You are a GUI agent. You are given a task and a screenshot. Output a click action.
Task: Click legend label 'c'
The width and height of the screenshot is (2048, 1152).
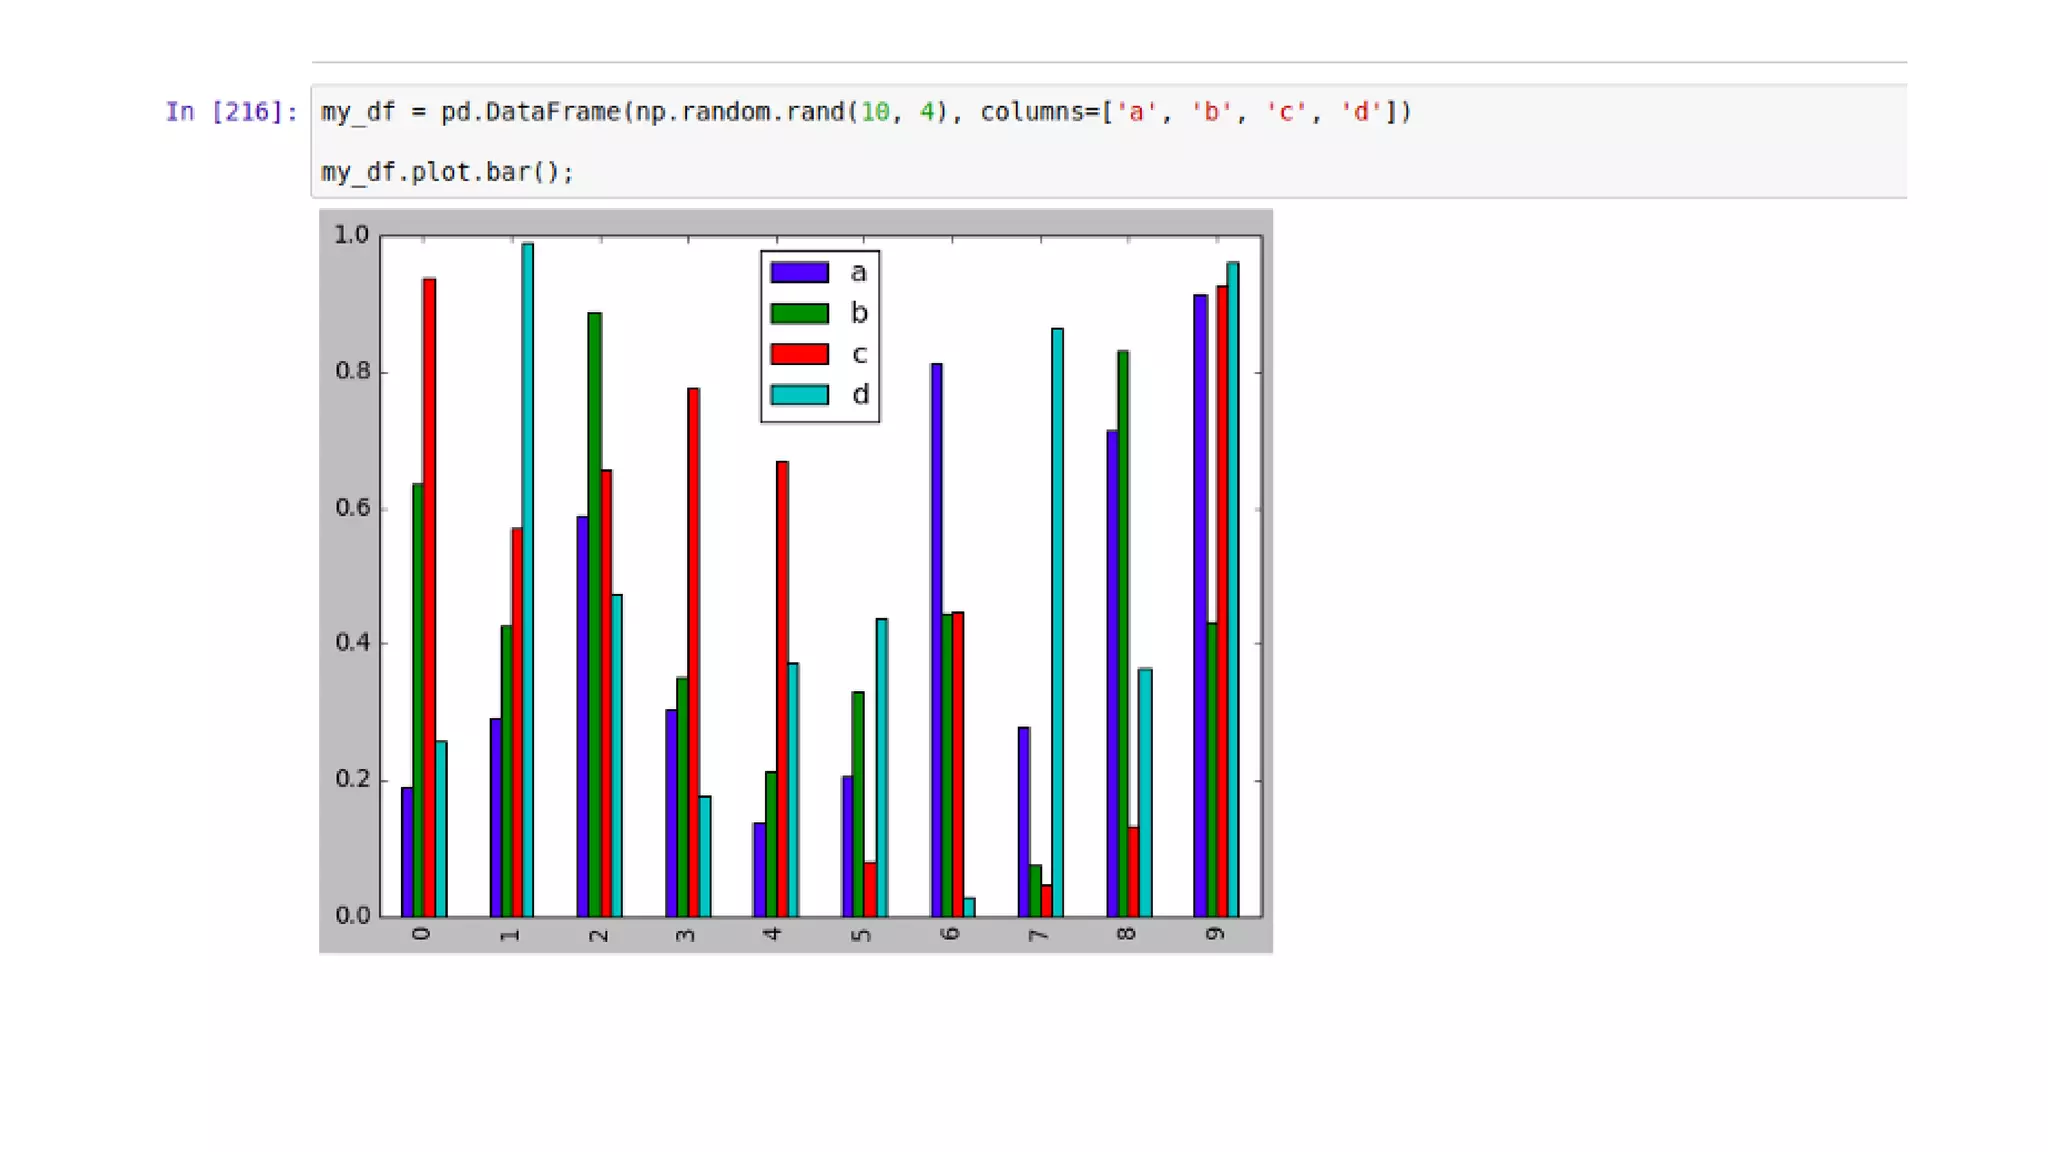click(x=858, y=354)
